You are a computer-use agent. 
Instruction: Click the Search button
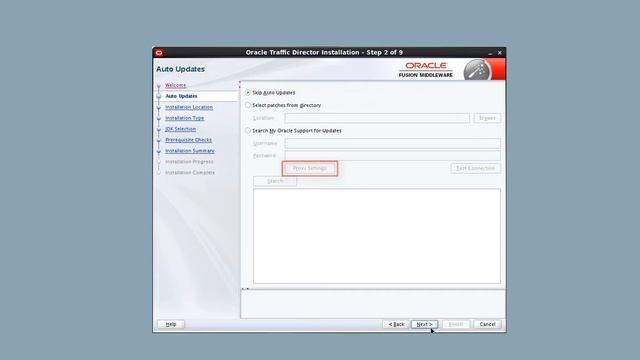click(x=275, y=181)
